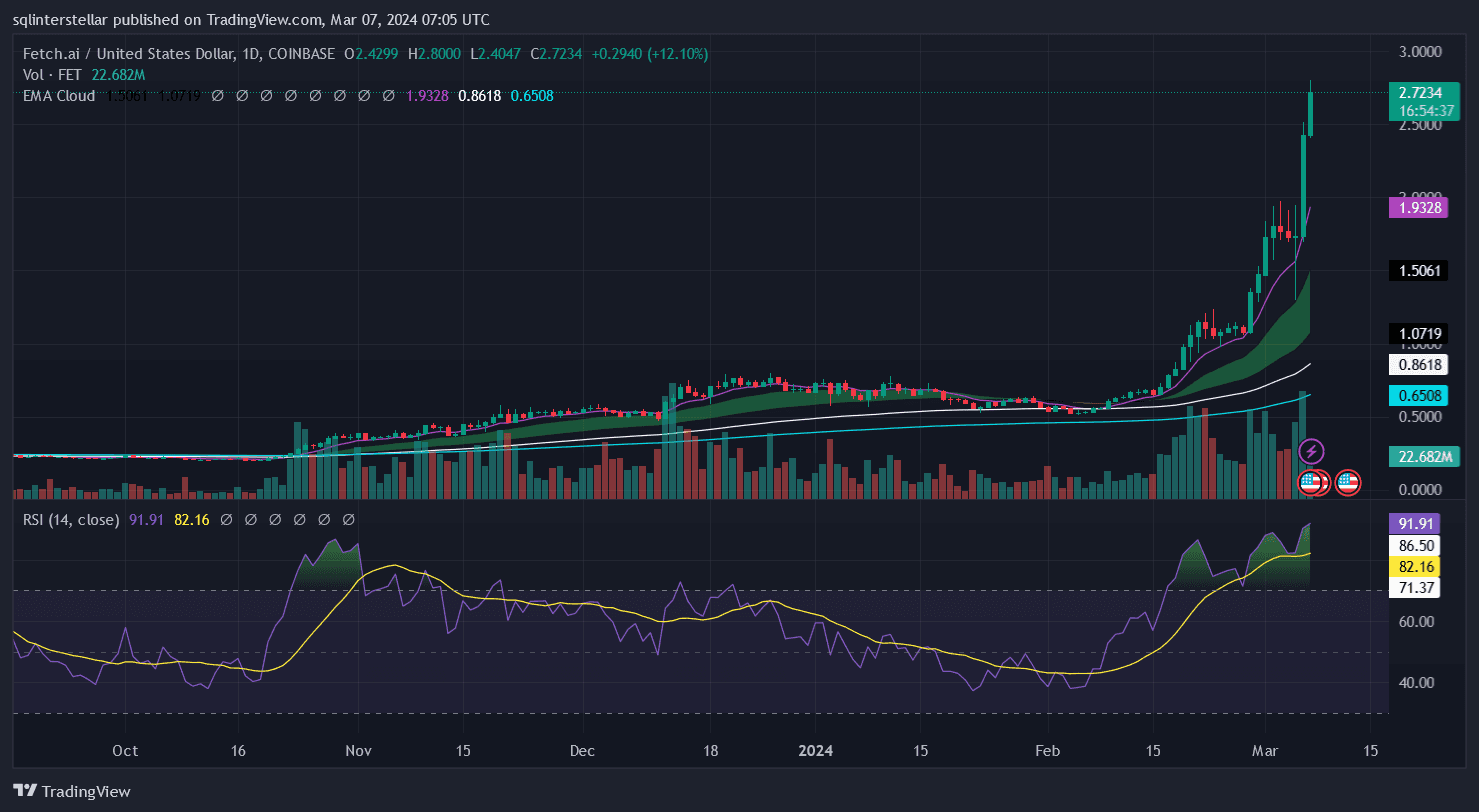1479x812 pixels.
Task: Click the rightmost US flag economic event icon
Action: pyautogui.click(x=1347, y=482)
